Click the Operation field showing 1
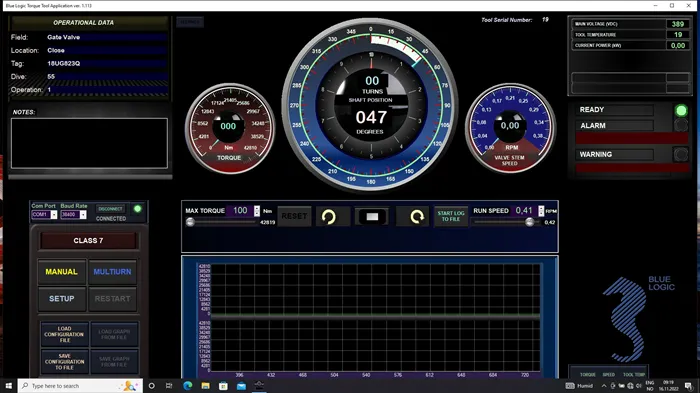700x393 pixels. (x=106, y=89)
